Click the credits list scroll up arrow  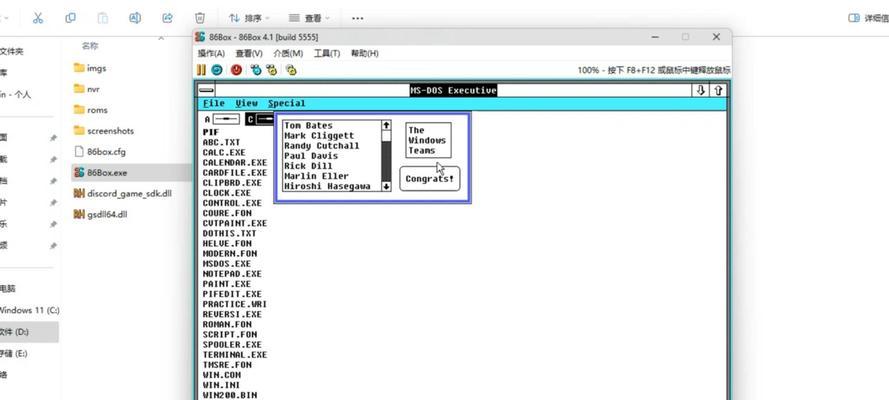point(386,125)
